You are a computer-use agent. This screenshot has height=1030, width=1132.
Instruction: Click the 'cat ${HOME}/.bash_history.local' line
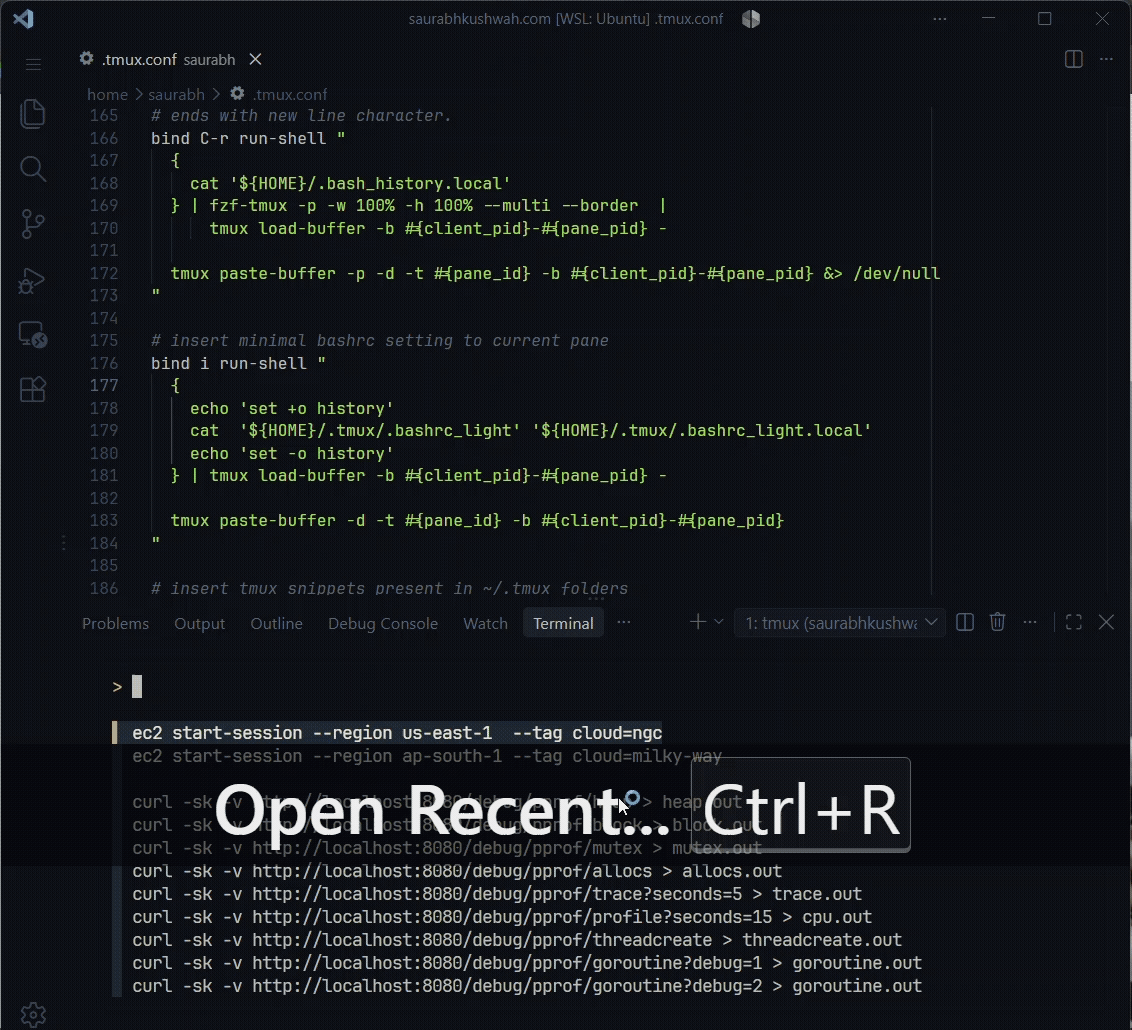point(350,183)
